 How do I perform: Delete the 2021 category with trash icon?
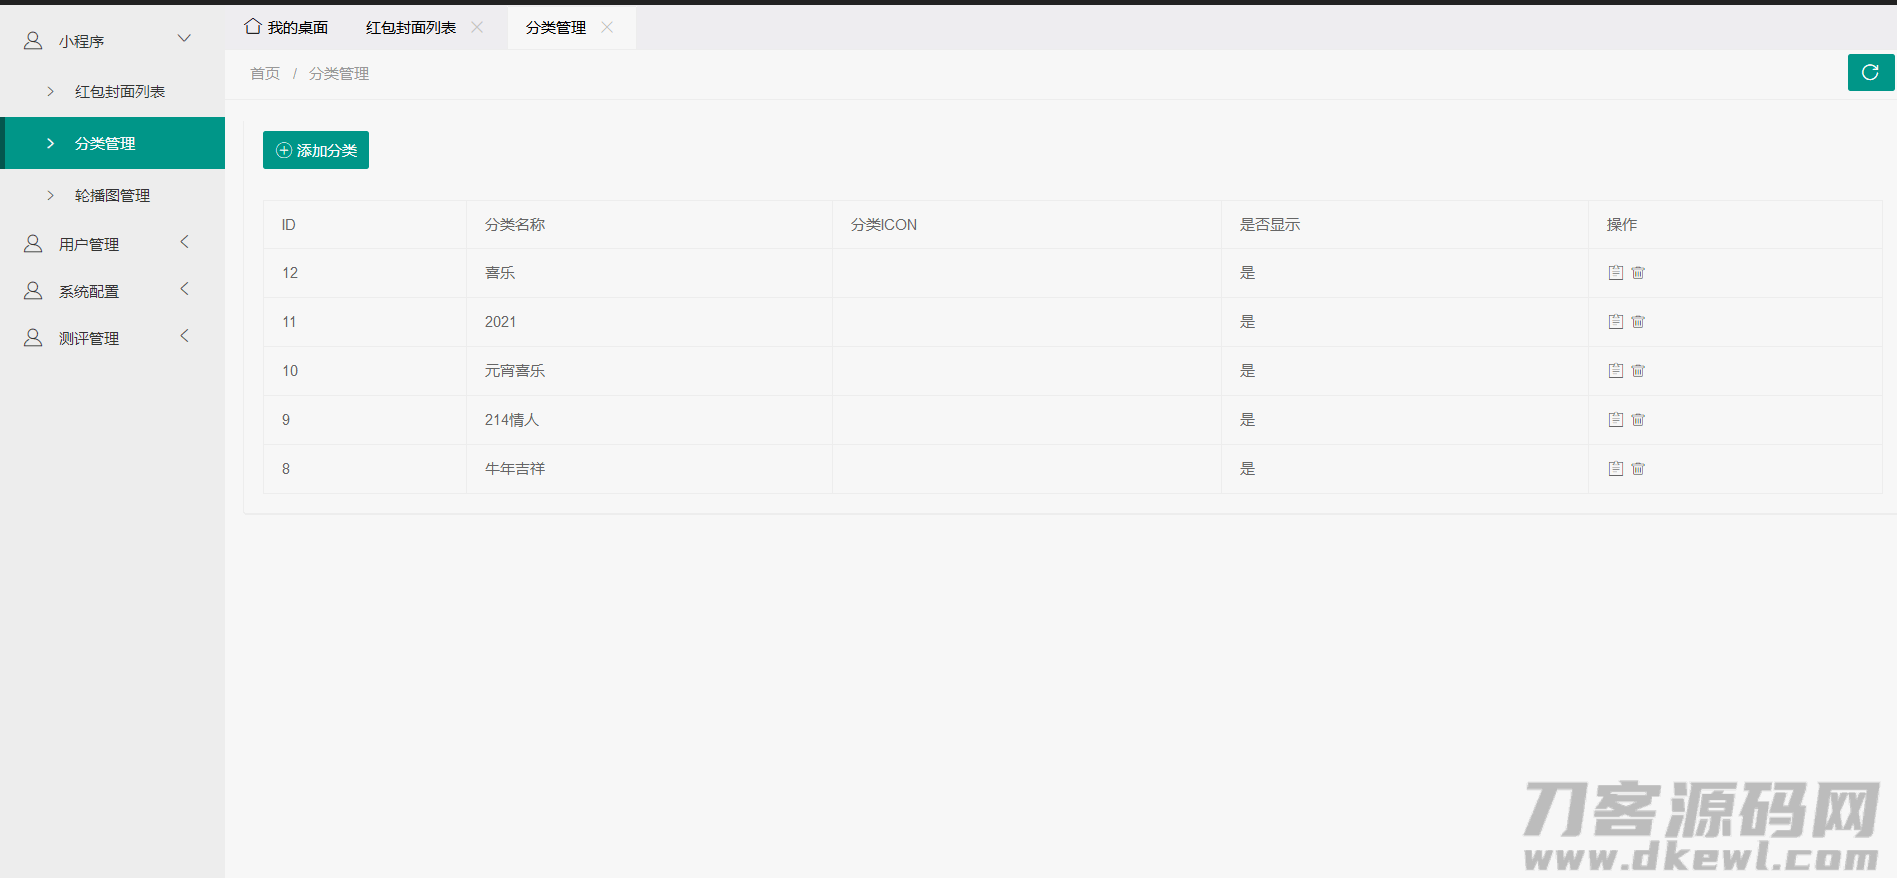(x=1638, y=321)
